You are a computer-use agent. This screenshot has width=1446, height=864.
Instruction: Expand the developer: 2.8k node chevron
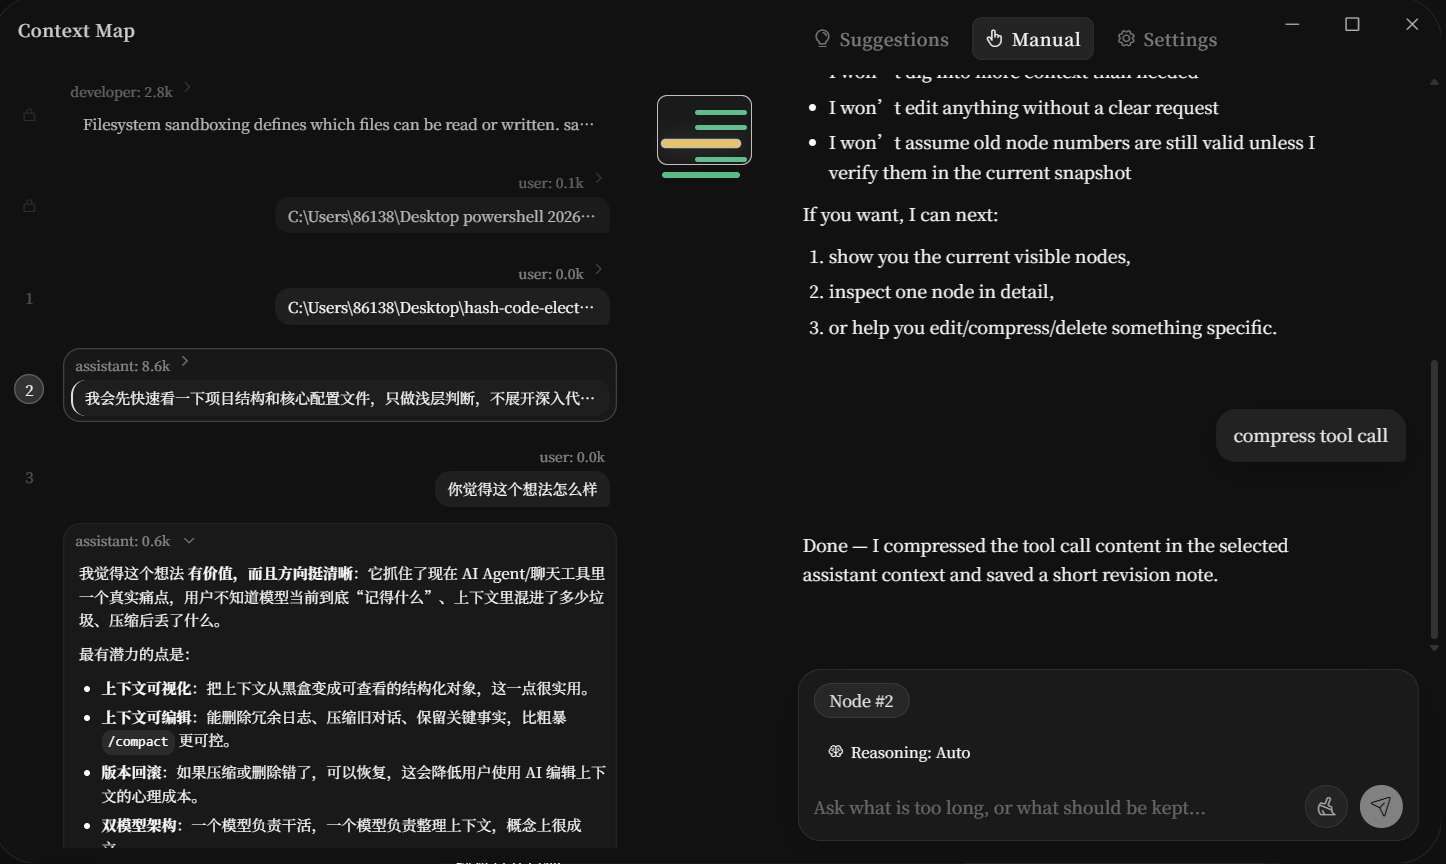(x=187, y=88)
